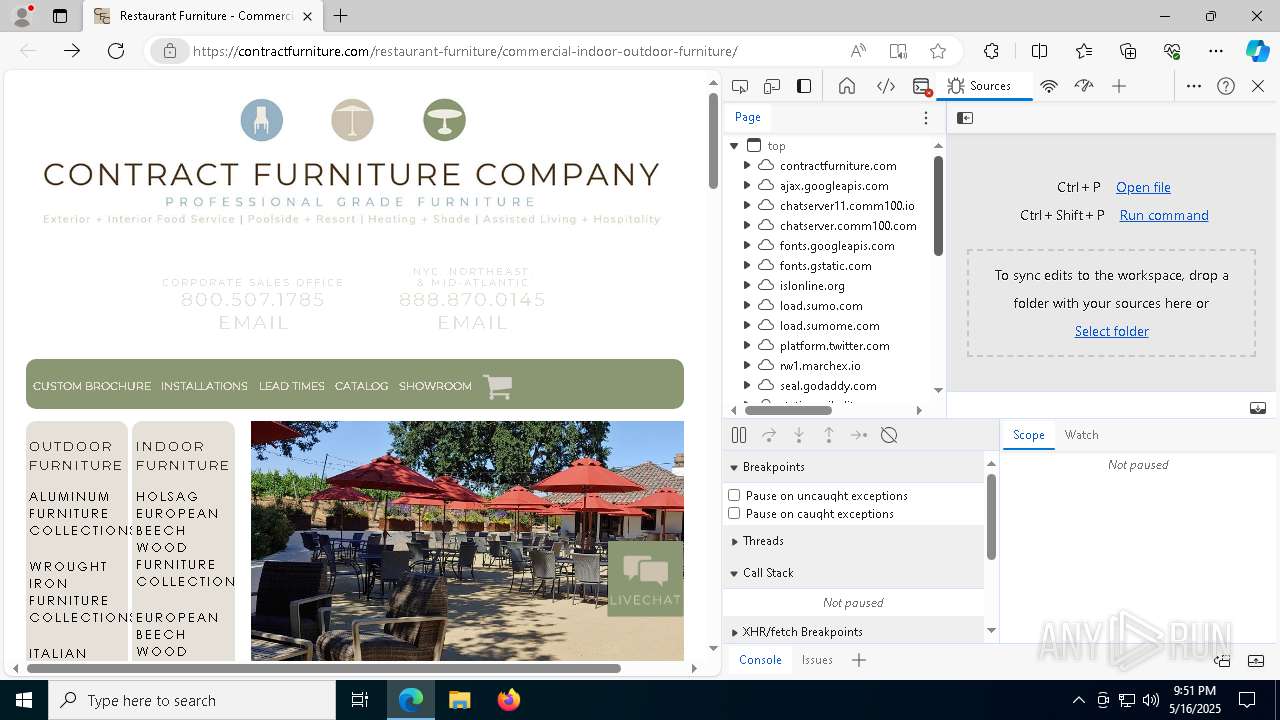Open the Console tool with error badge
The image size is (1280, 720).
(922, 86)
